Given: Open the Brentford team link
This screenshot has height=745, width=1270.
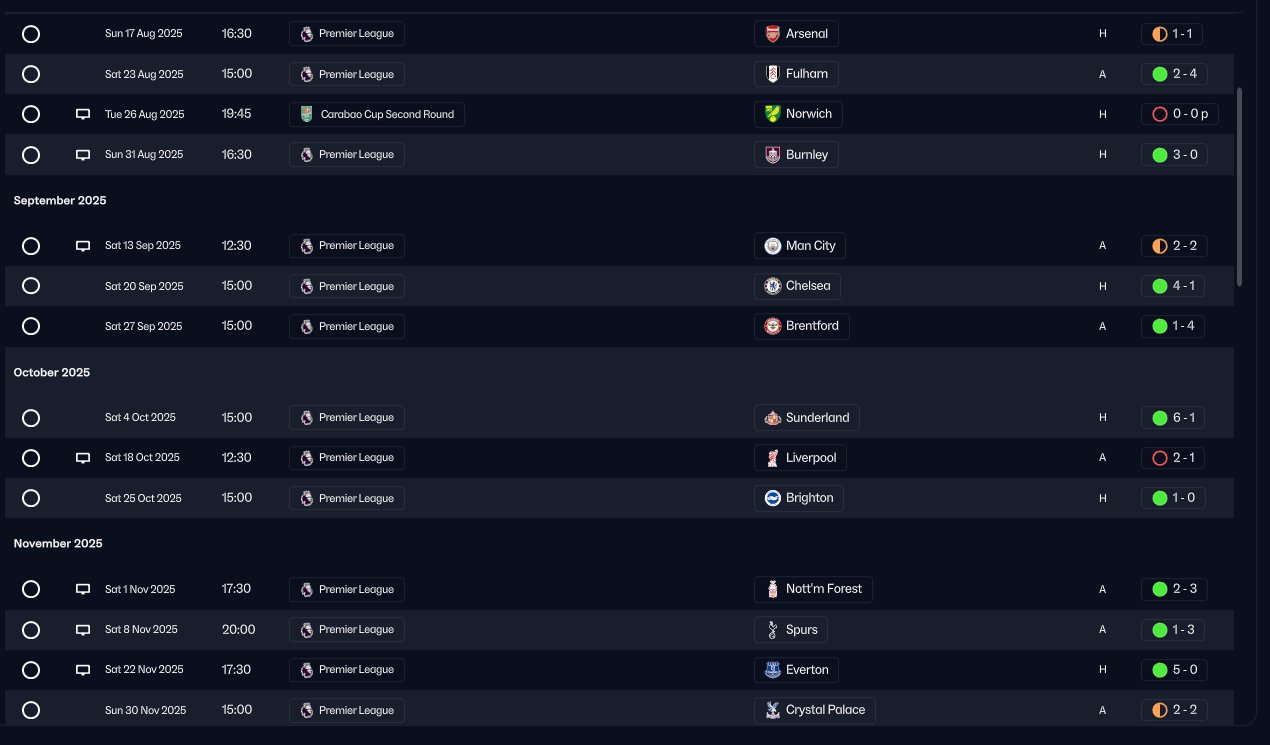Looking at the screenshot, I should pyautogui.click(x=802, y=326).
